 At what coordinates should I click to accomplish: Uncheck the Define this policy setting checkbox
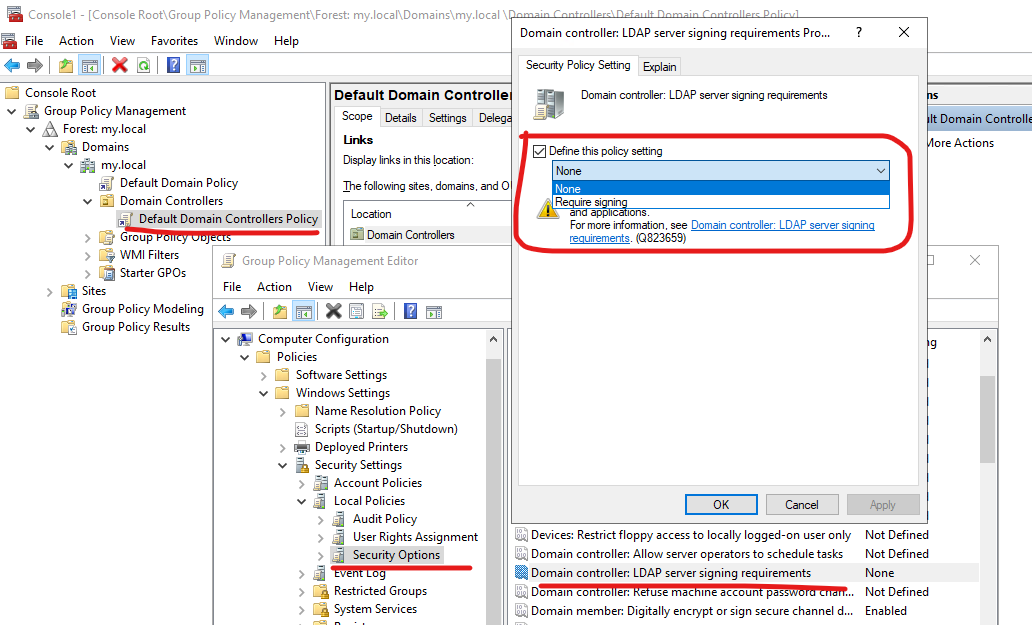point(540,151)
